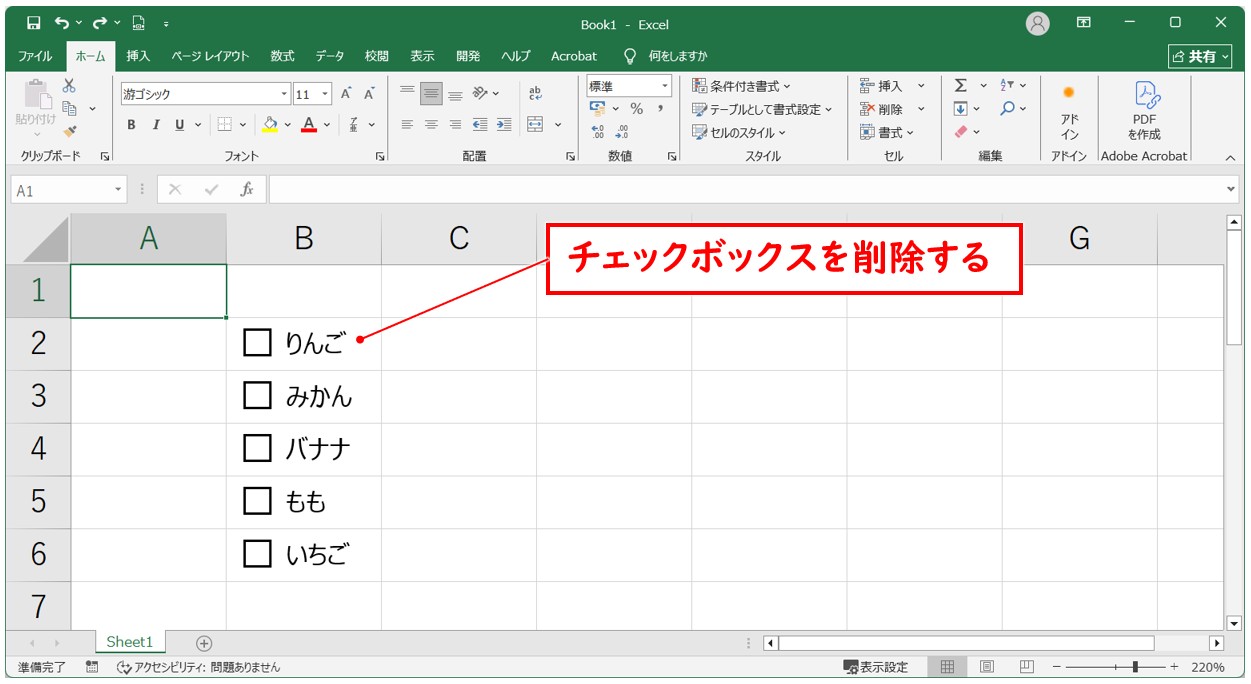Click the yellow fill color button
This screenshot has width=1251, height=684.
(269, 125)
